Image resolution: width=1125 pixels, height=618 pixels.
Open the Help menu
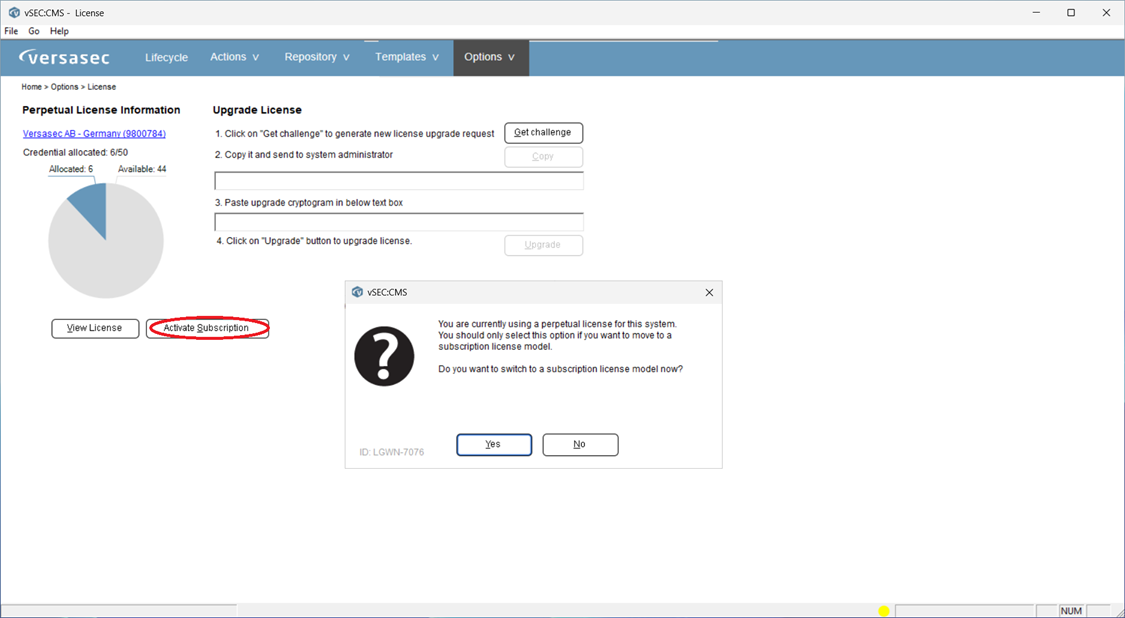(x=60, y=32)
